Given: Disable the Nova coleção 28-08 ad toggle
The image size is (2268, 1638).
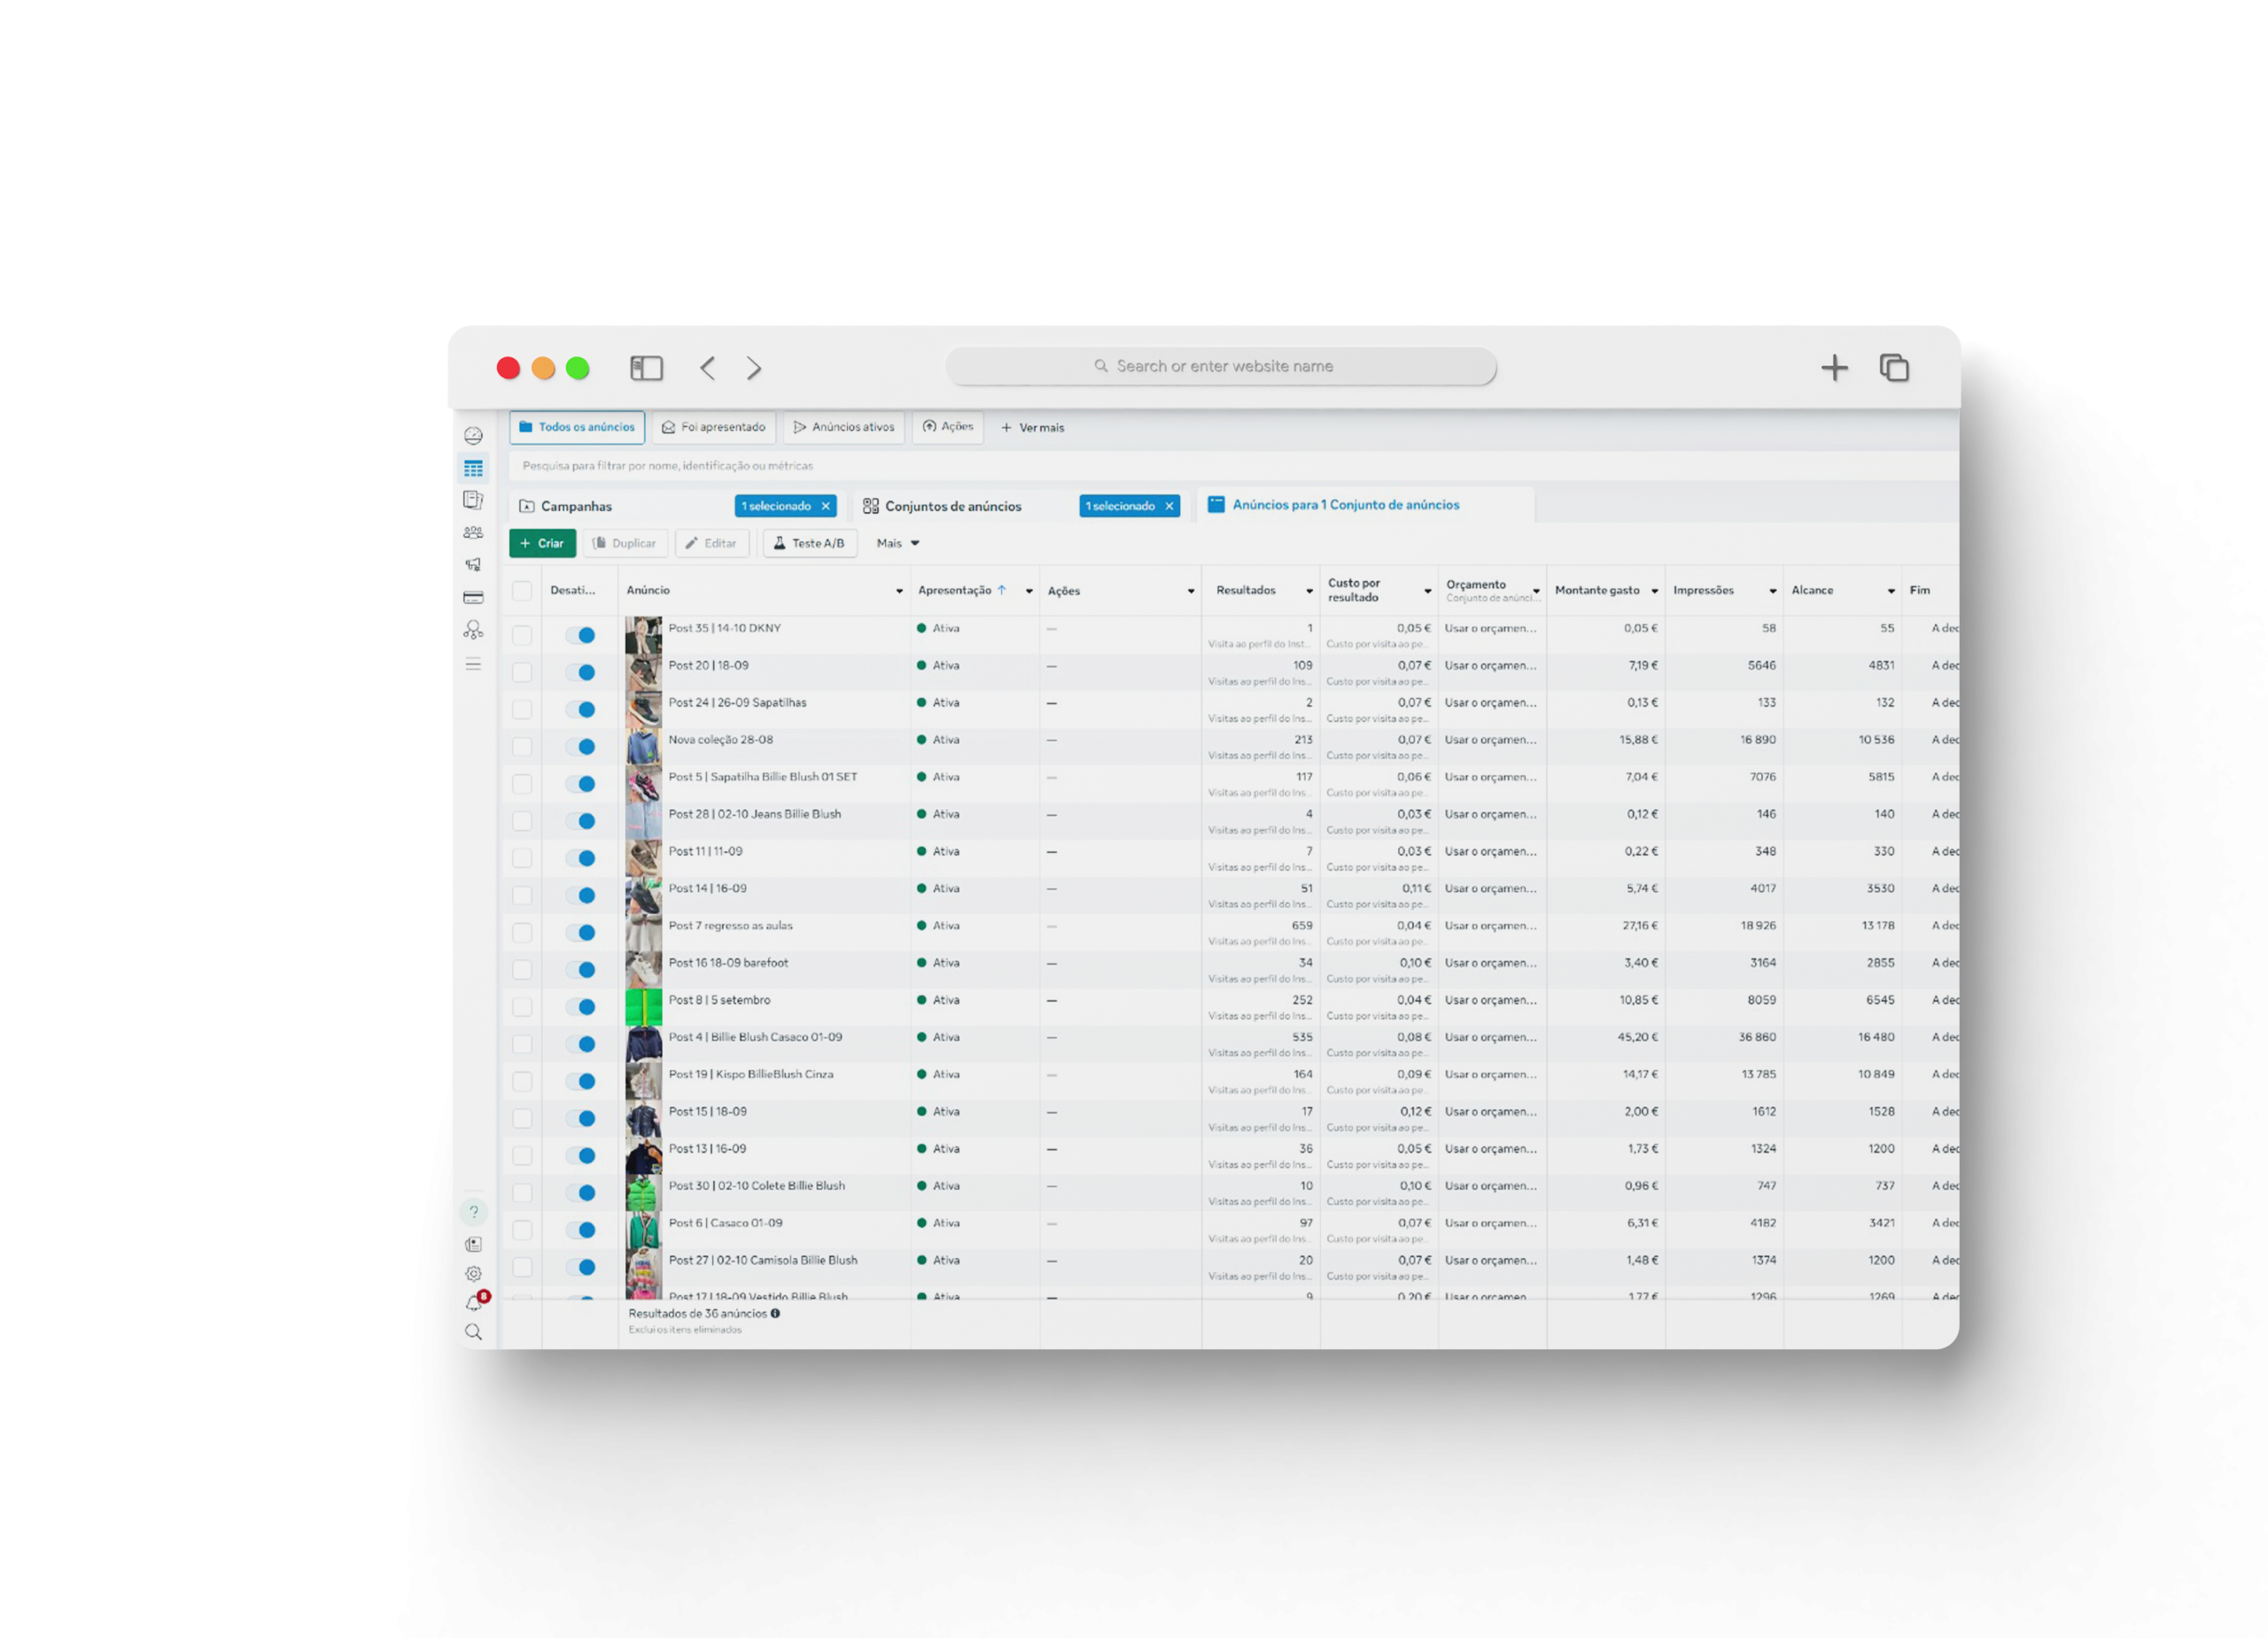Looking at the screenshot, I should pos(580,746).
